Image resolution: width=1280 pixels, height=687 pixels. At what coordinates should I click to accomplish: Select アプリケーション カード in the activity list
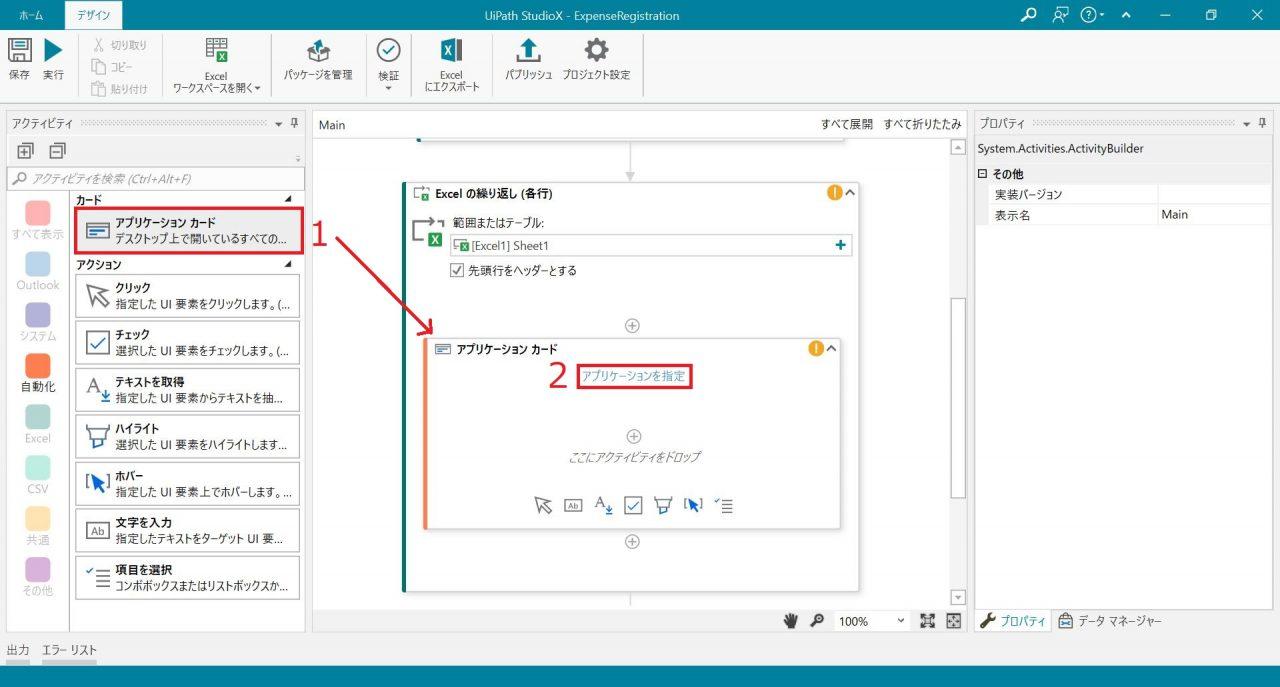[x=188, y=231]
